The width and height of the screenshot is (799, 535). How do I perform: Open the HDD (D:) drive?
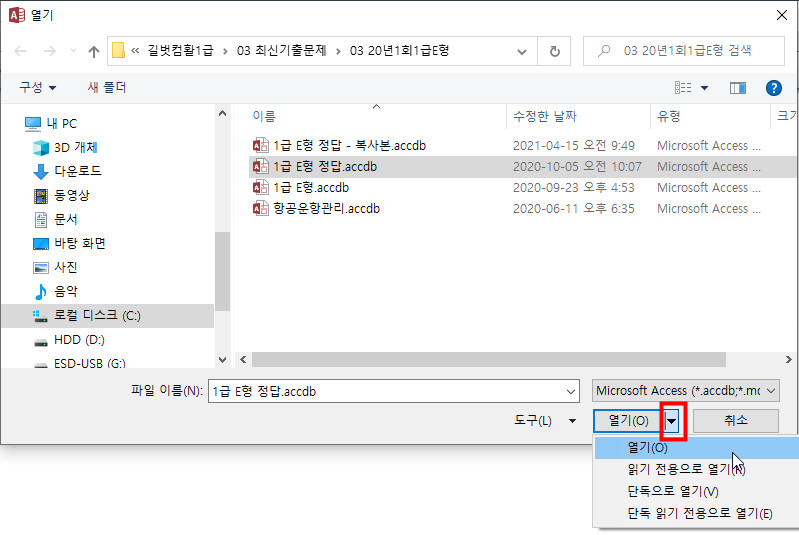pos(79,340)
